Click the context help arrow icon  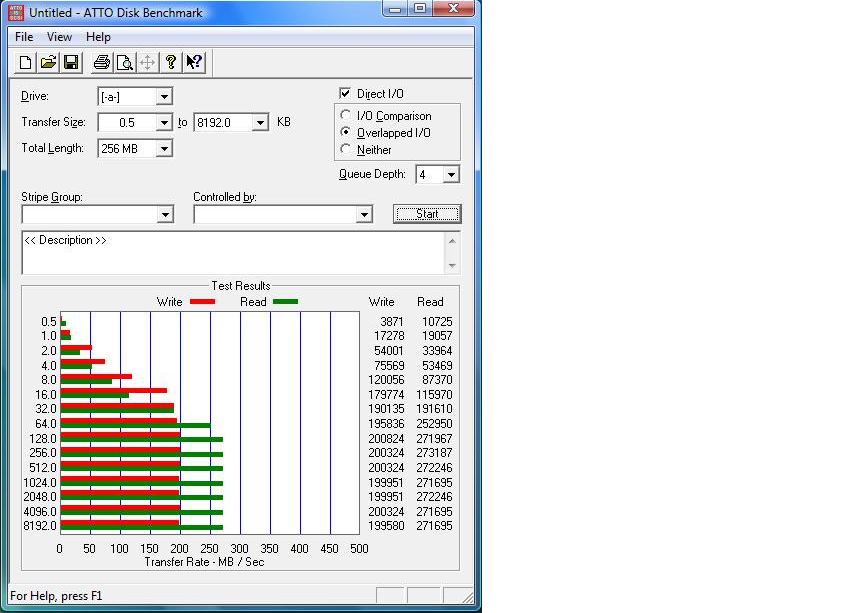pyautogui.click(x=194, y=62)
